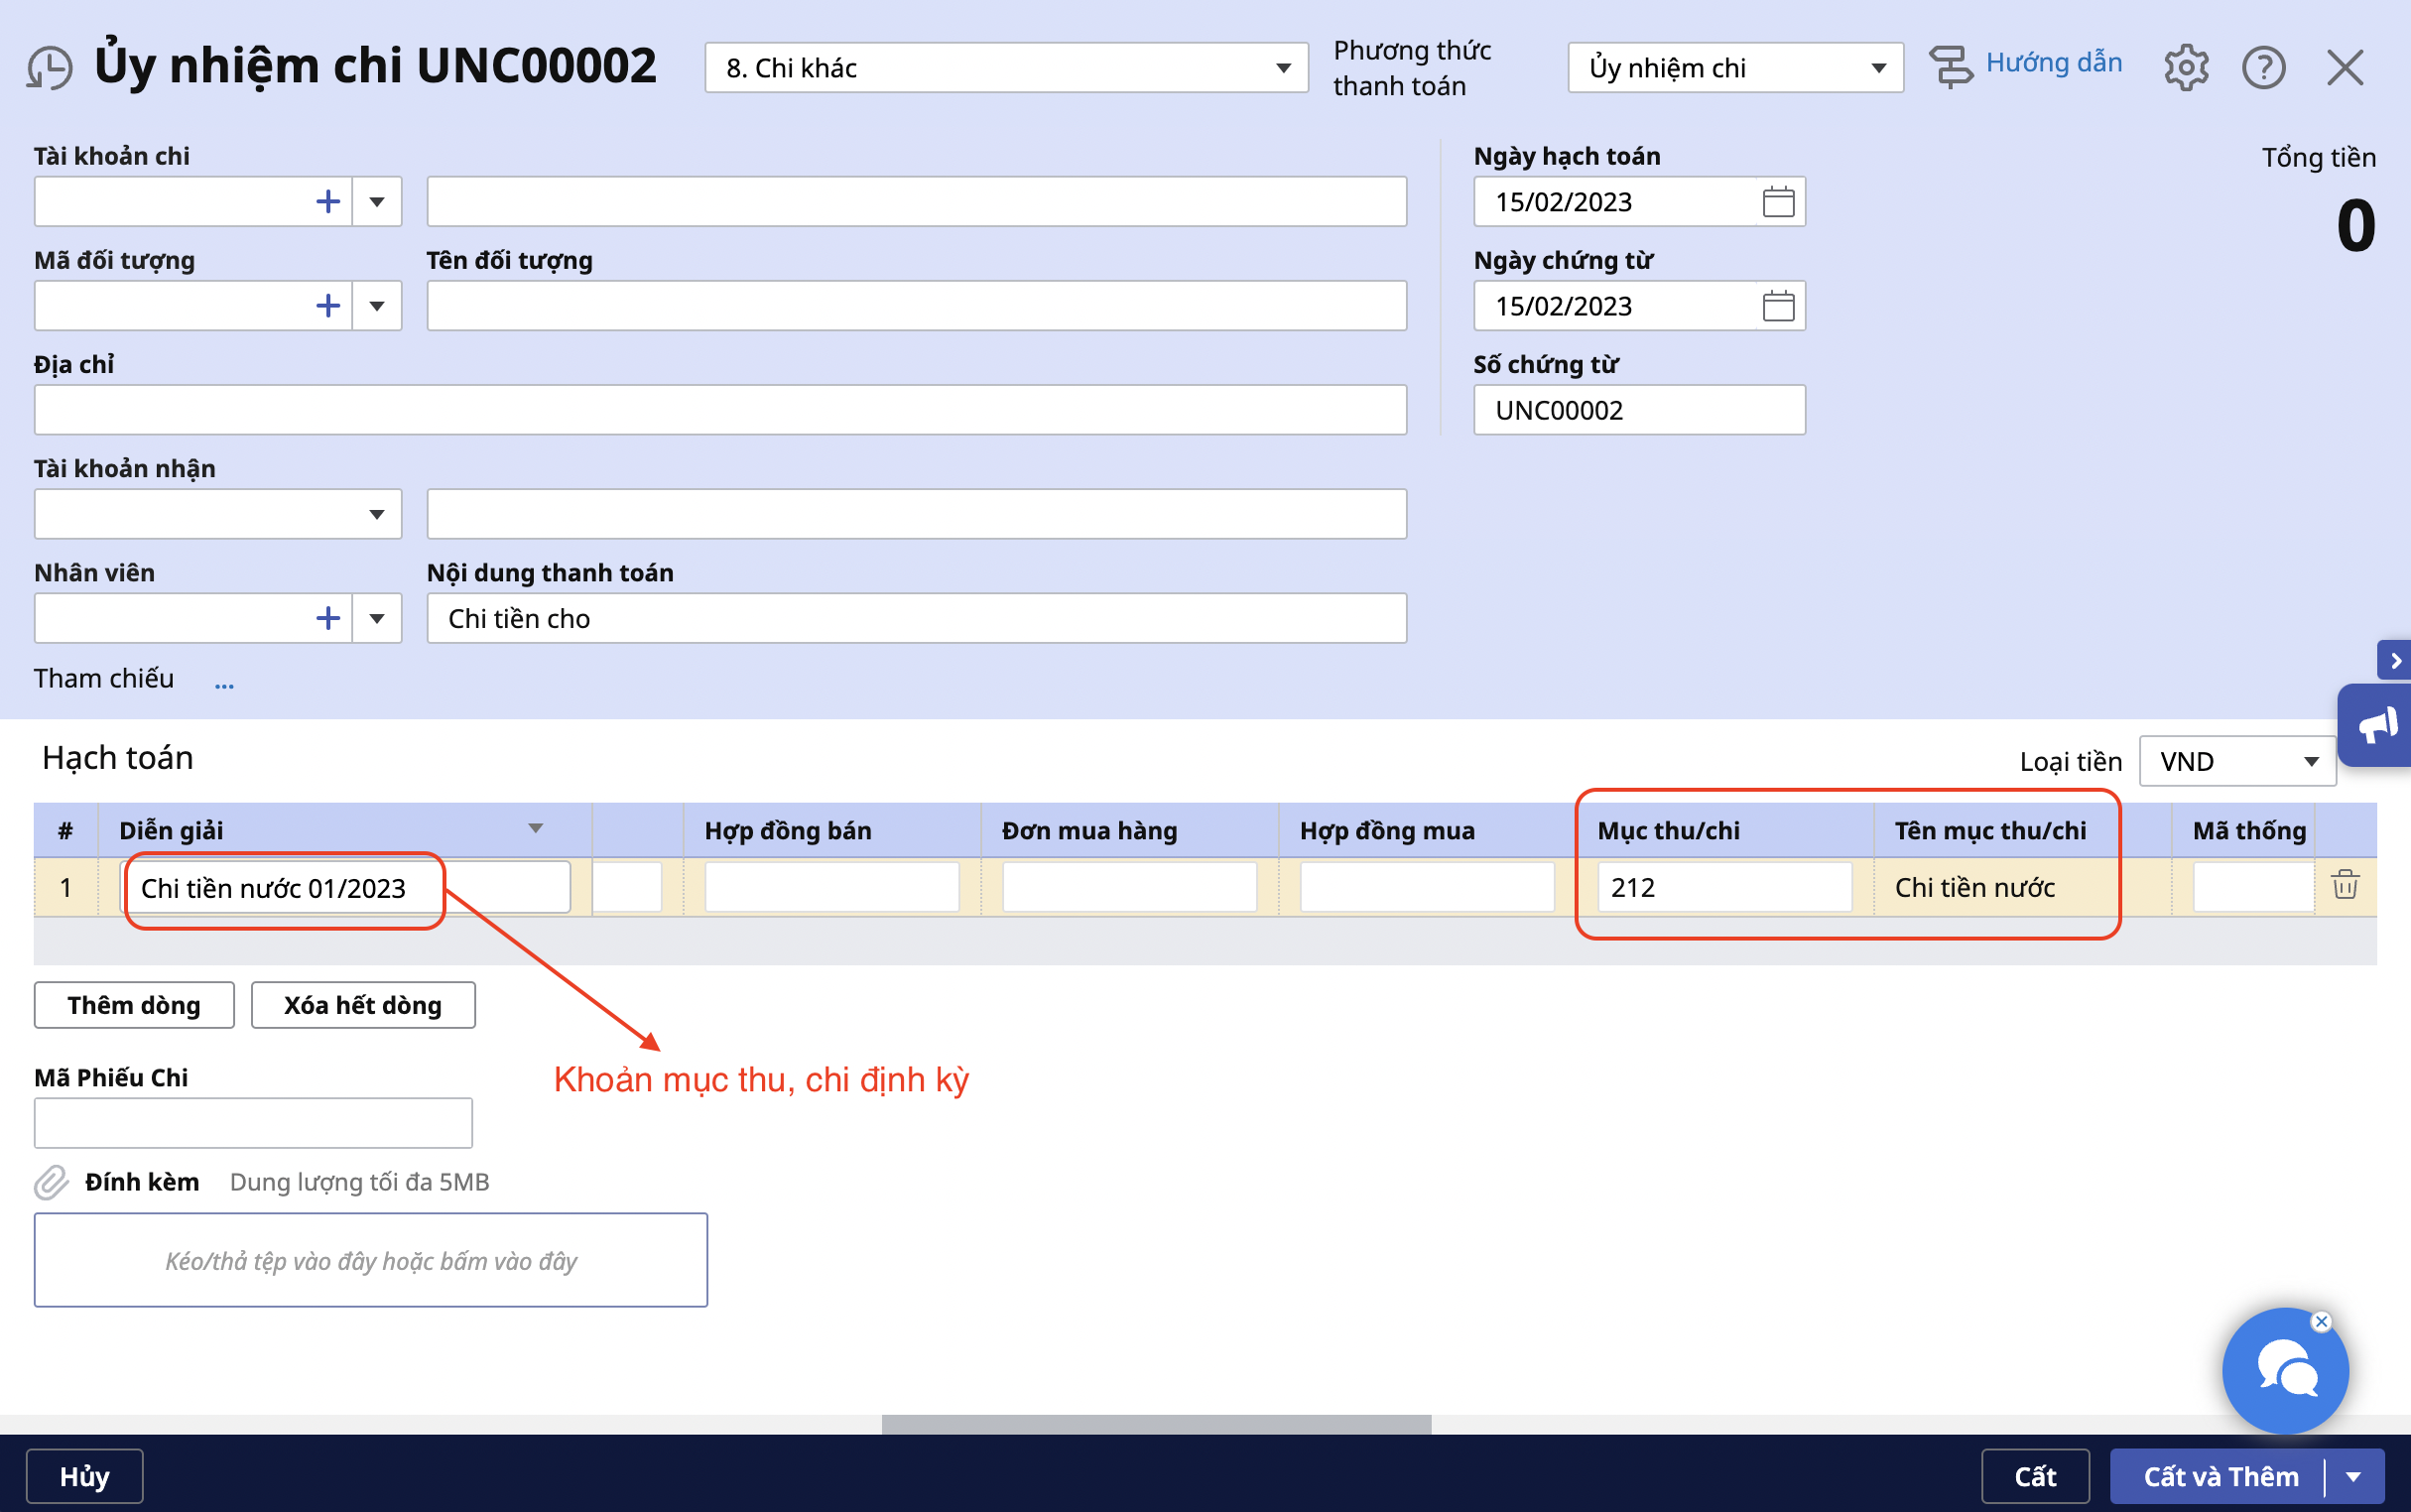Dismiss the chat bubble with small x
The image size is (2411, 1512).
[x=2322, y=1322]
